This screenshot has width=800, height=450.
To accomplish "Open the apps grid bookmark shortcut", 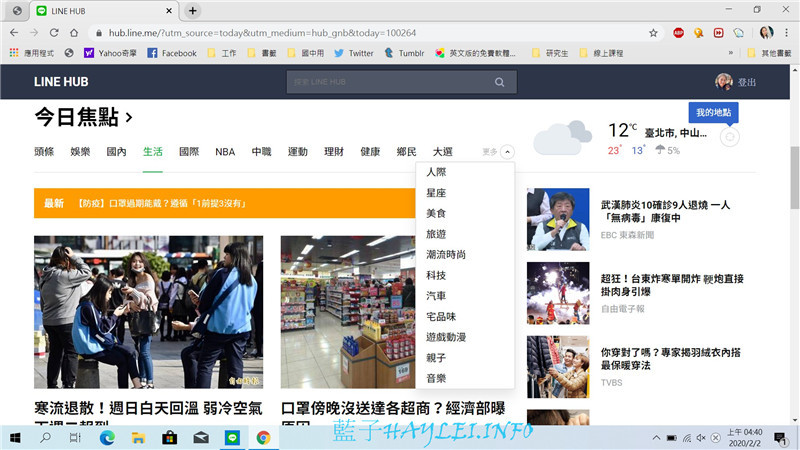I will (x=14, y=53).
